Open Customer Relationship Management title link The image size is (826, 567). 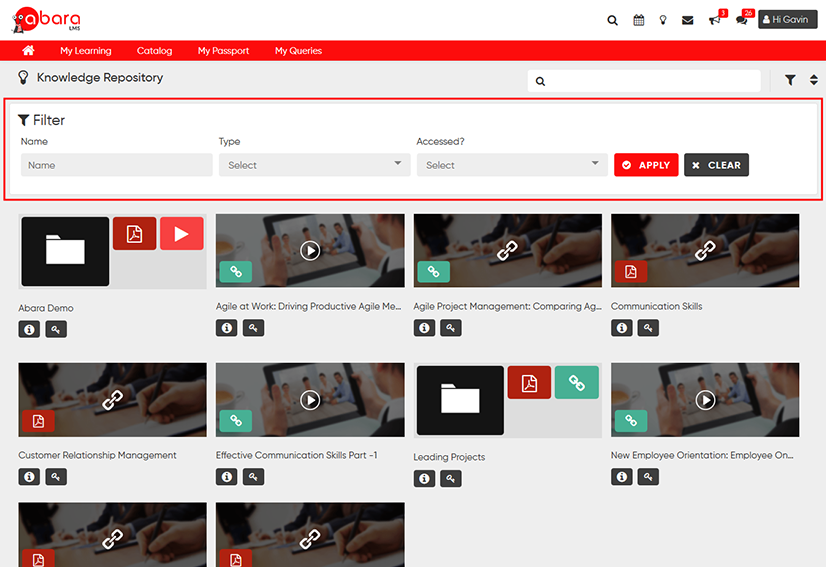(97, 455)
